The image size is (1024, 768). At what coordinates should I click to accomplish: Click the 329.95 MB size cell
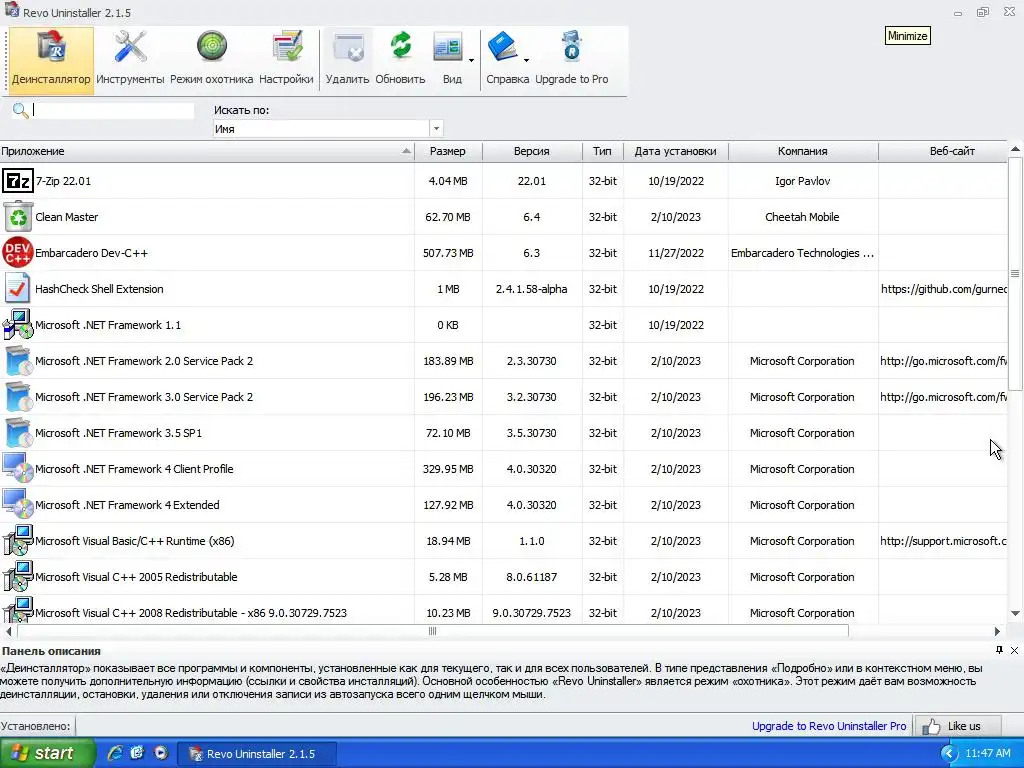tap(448, 469)
